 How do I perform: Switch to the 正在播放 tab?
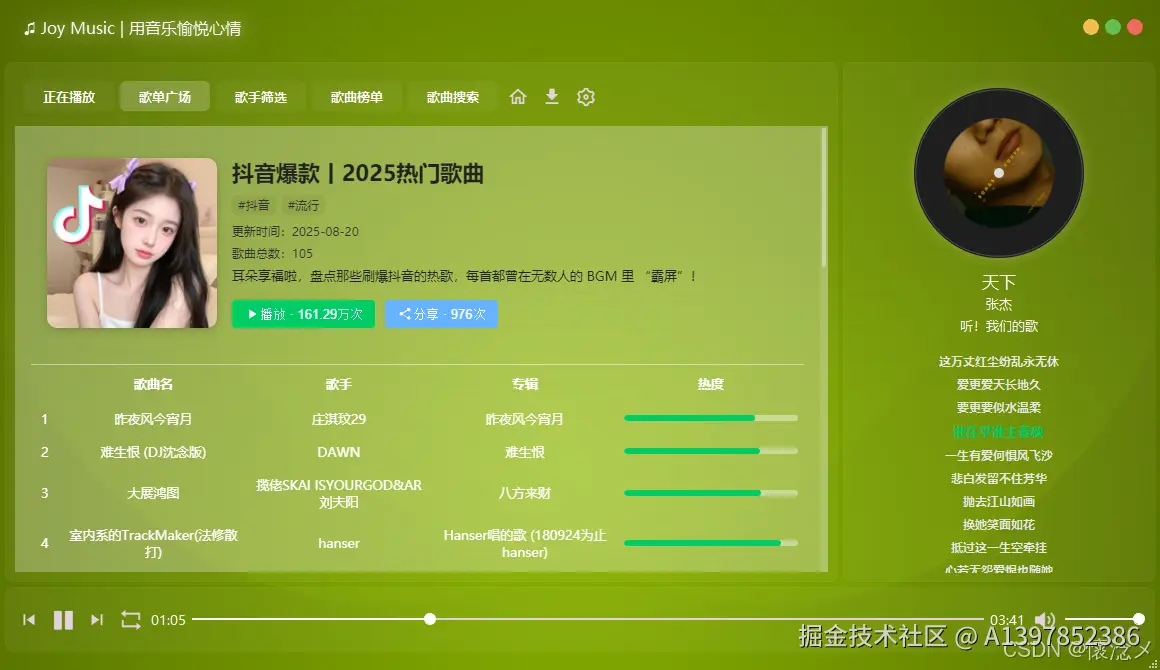(68, 96)
